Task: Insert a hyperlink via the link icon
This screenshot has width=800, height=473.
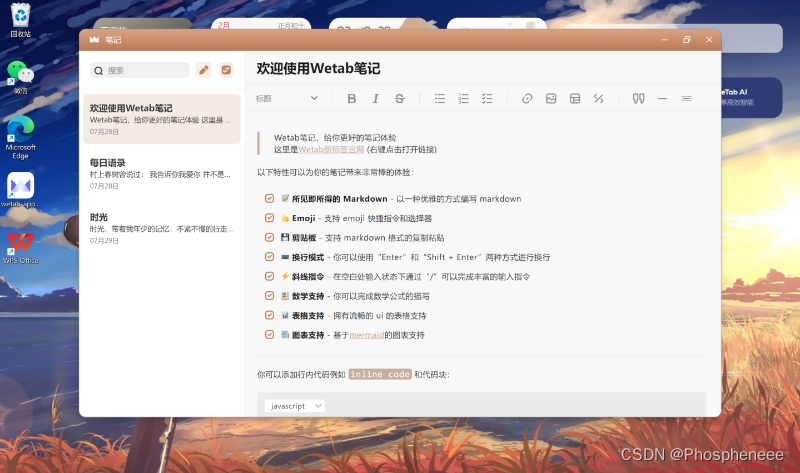Action: pos(527,98)
